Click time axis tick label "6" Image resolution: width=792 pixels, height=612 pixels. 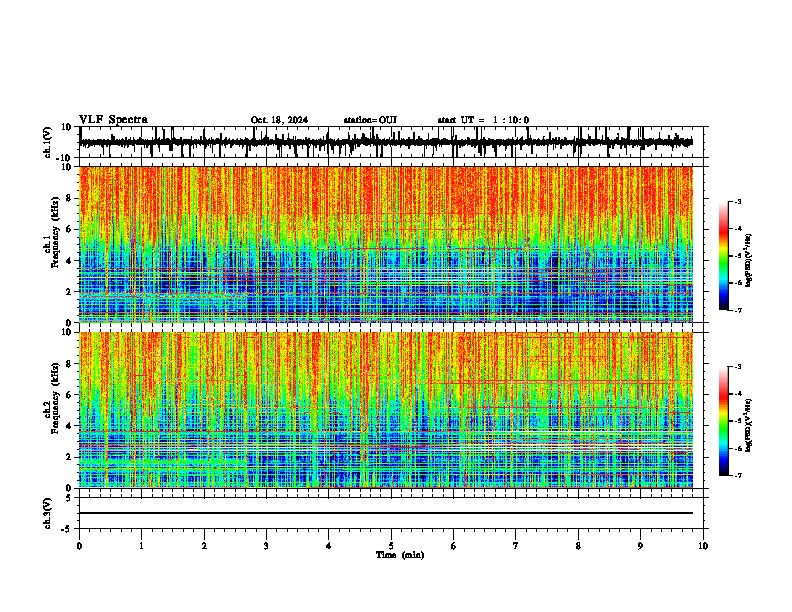click(453, 546)
